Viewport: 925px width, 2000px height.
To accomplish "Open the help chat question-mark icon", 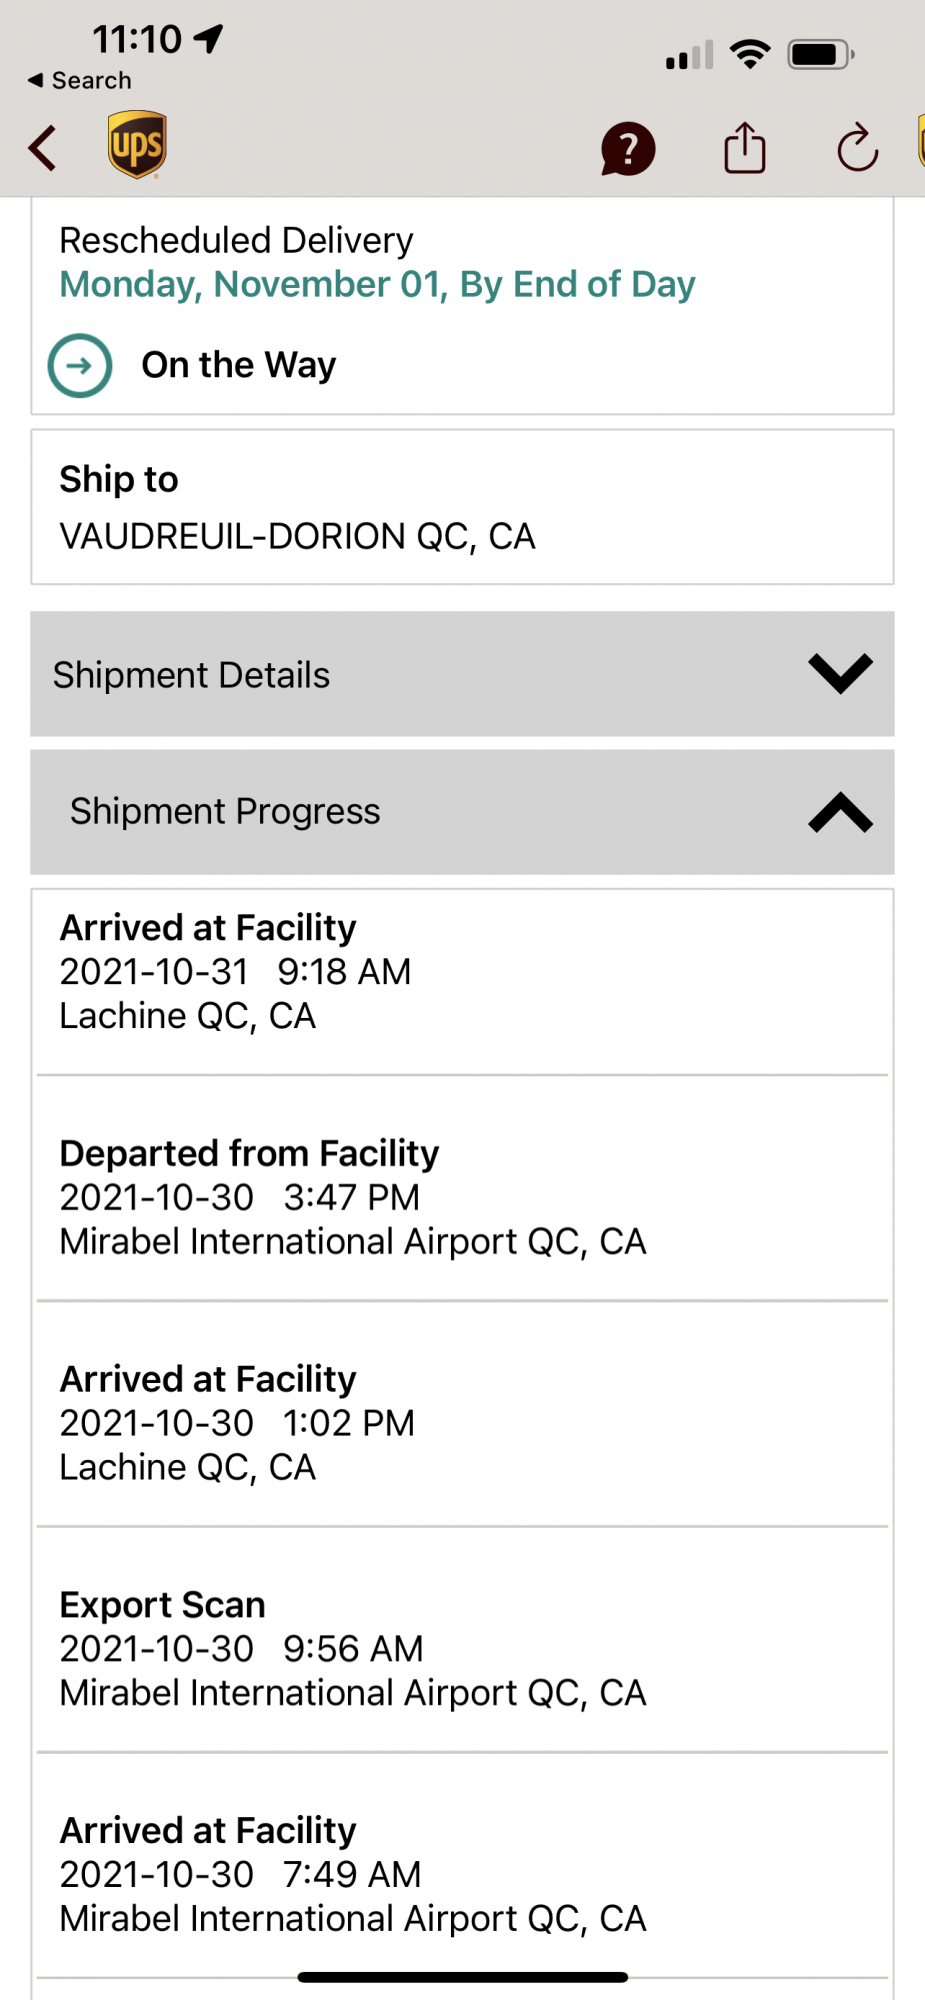I will [628, 149].
